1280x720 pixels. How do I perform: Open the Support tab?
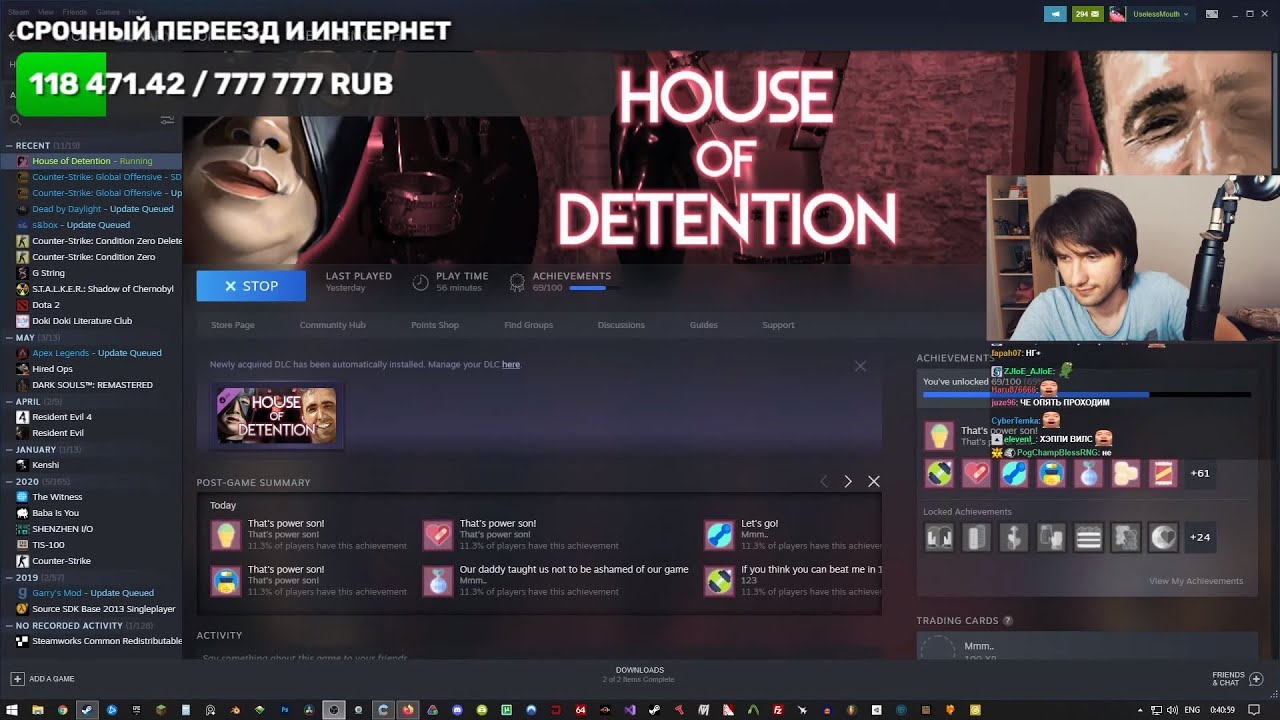[x=778, y=325]
